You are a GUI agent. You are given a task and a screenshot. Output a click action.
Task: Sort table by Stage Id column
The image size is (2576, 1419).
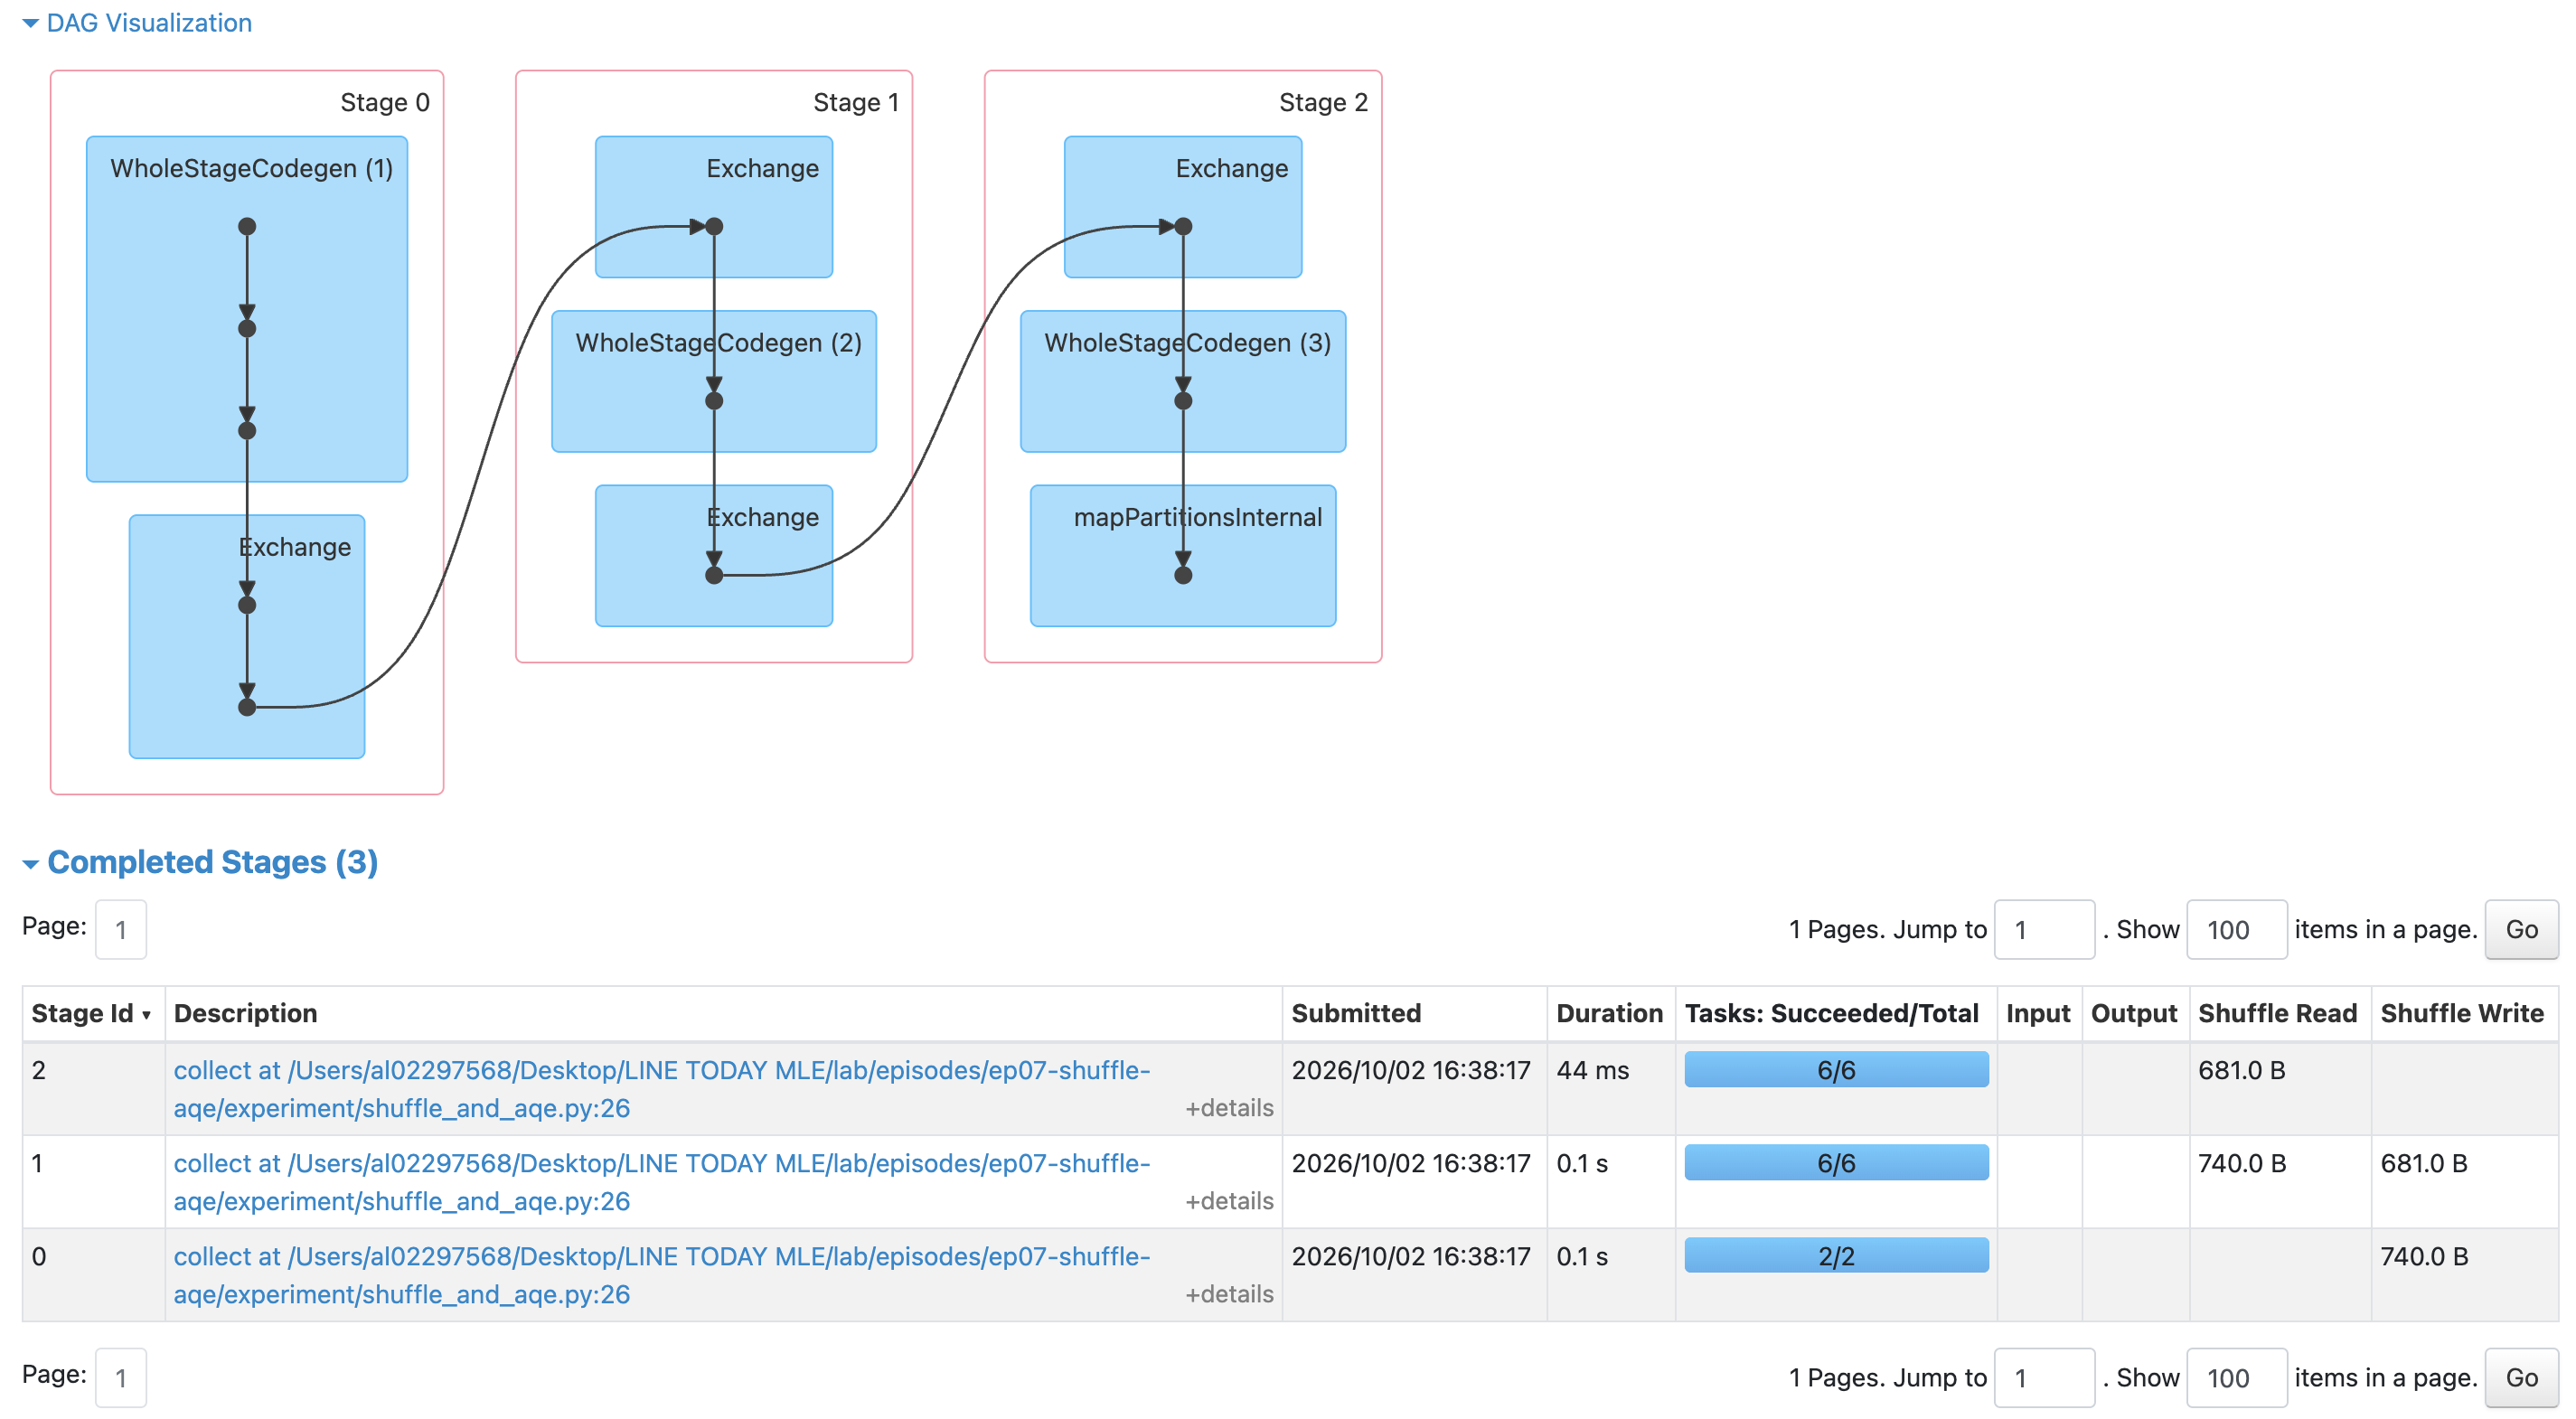[x=92, y=1013]
